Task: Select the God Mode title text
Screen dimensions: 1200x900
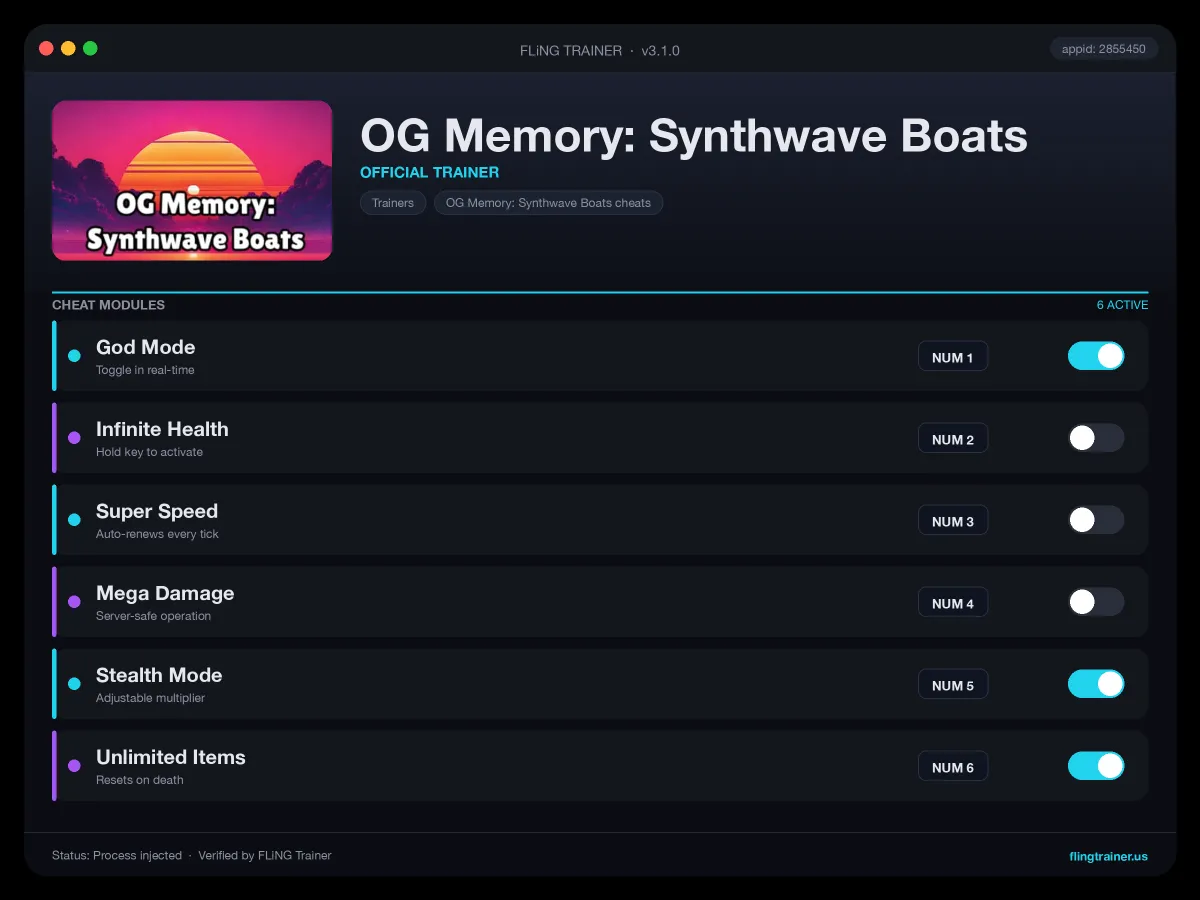Action: point(146,347)
